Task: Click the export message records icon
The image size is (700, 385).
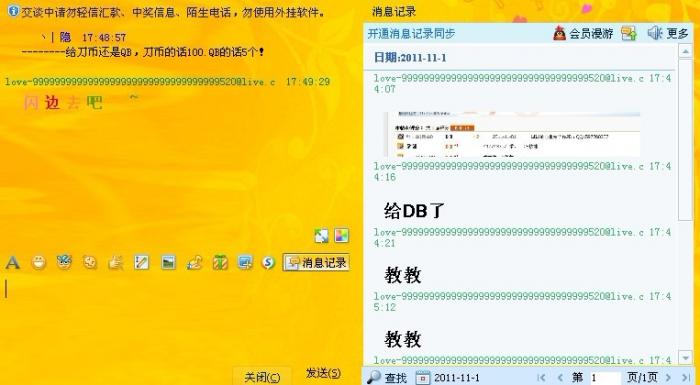Action: coord(629,33)
